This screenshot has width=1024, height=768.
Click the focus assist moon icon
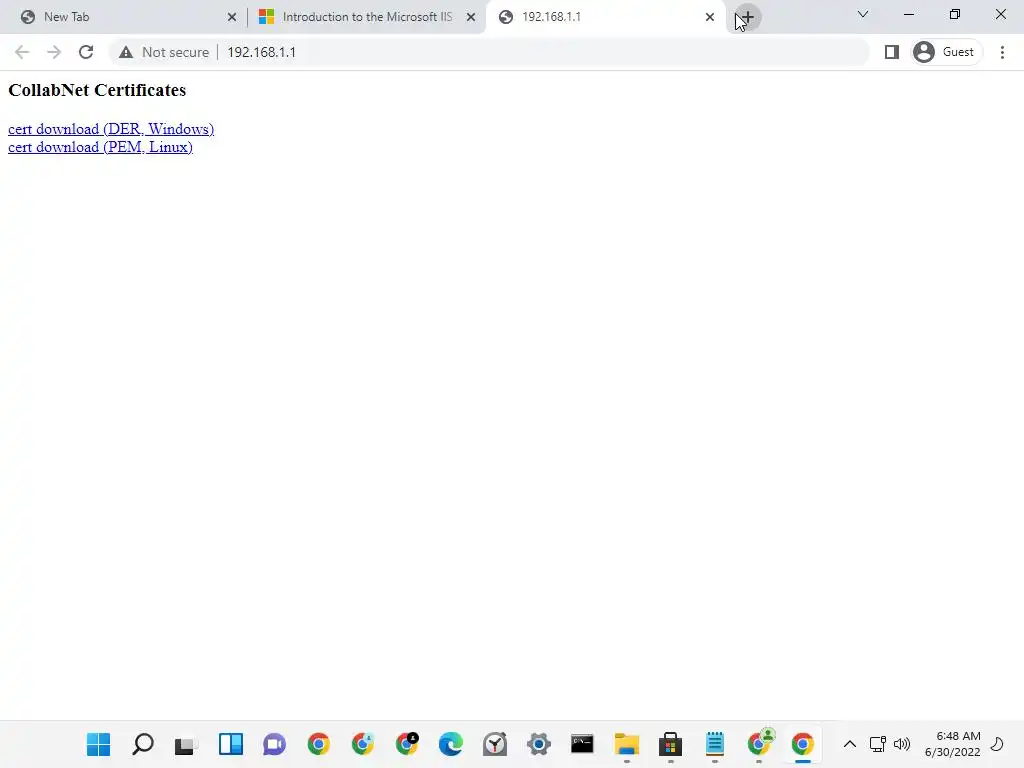click(997, 744)
